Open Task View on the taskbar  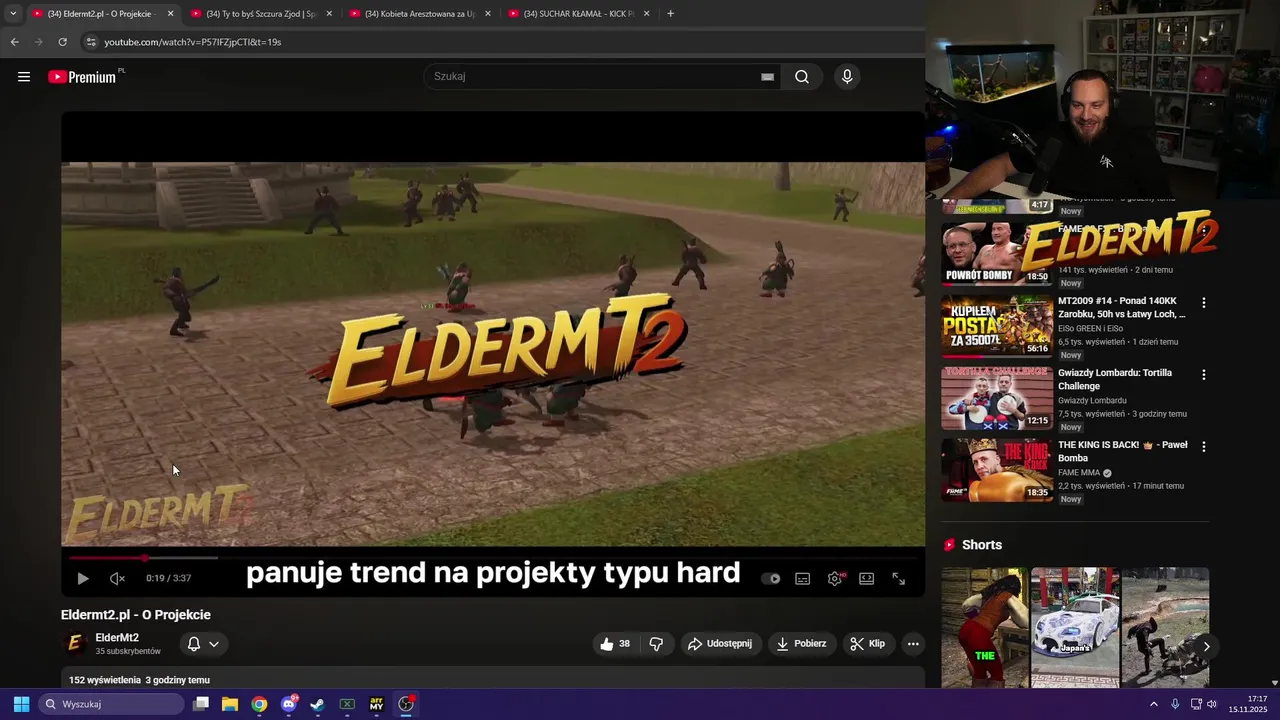pyautogui.click(x=201, y=704)
